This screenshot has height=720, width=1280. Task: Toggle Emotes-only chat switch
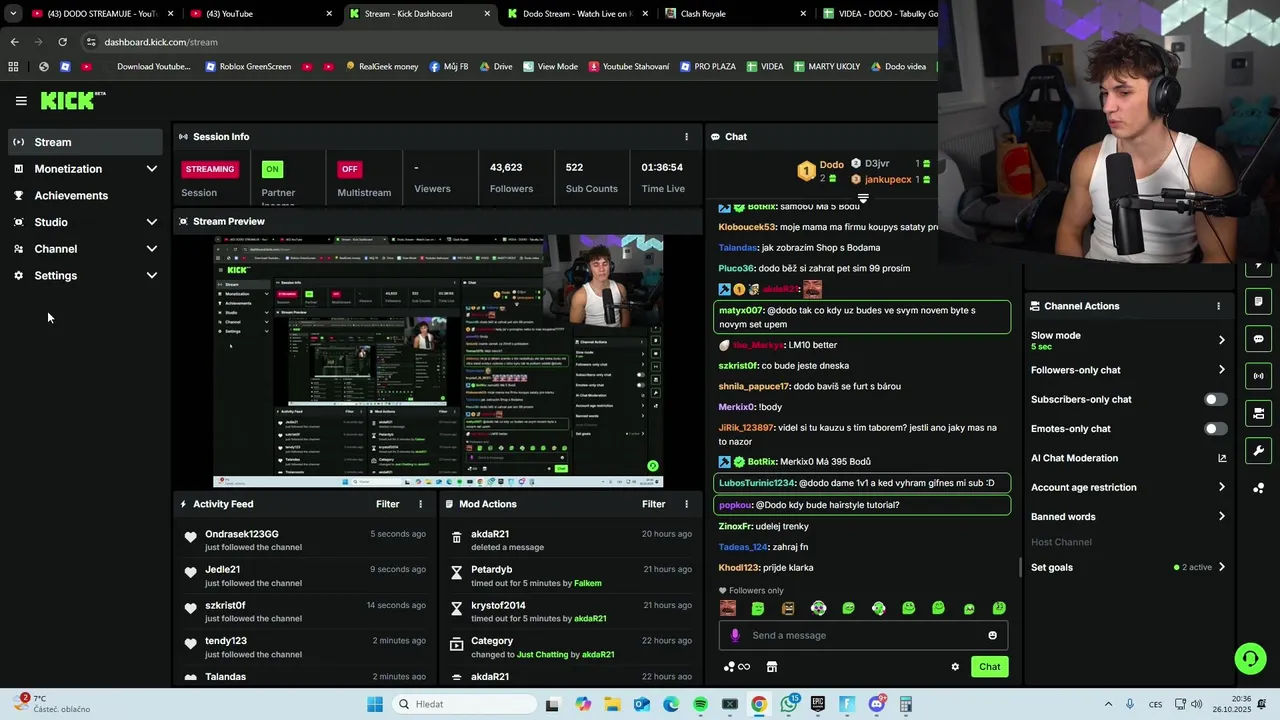1215,429
